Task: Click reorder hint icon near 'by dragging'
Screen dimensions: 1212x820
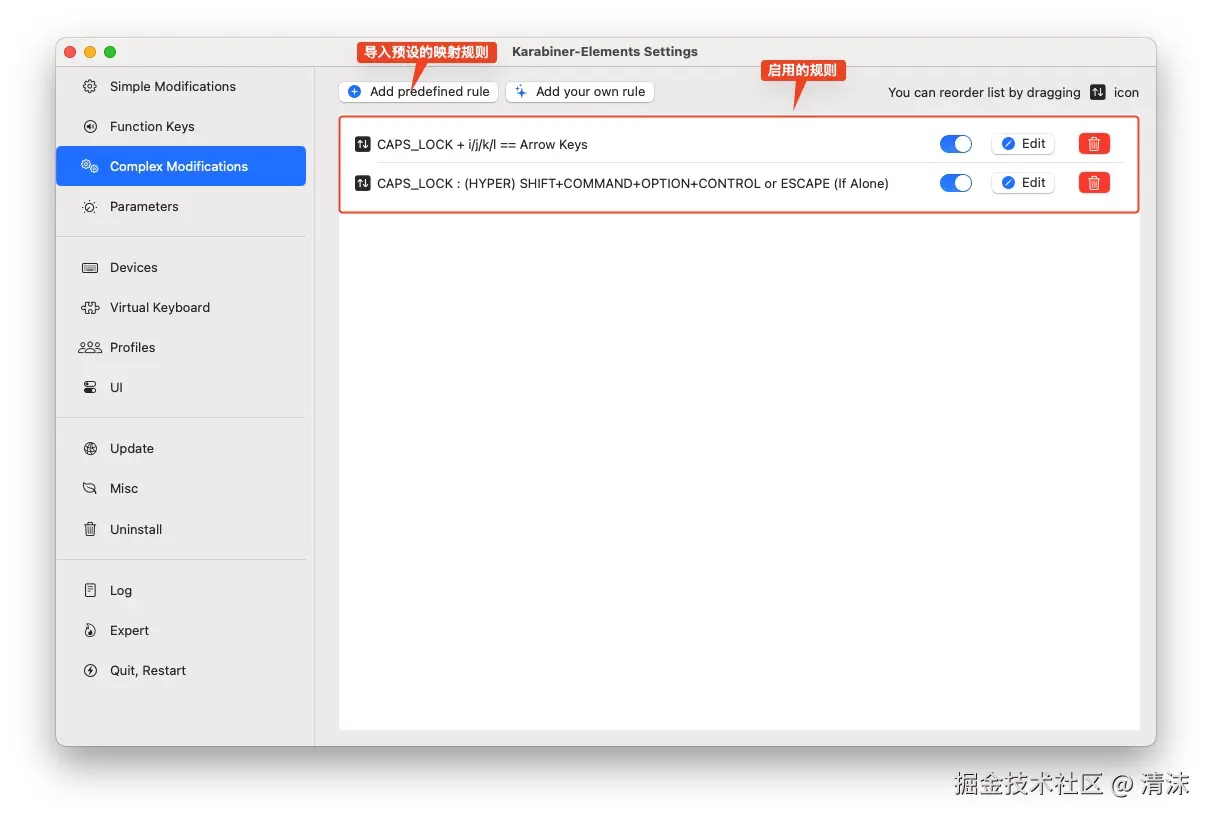Action: pyautogui.click(x=1098, y=92)
